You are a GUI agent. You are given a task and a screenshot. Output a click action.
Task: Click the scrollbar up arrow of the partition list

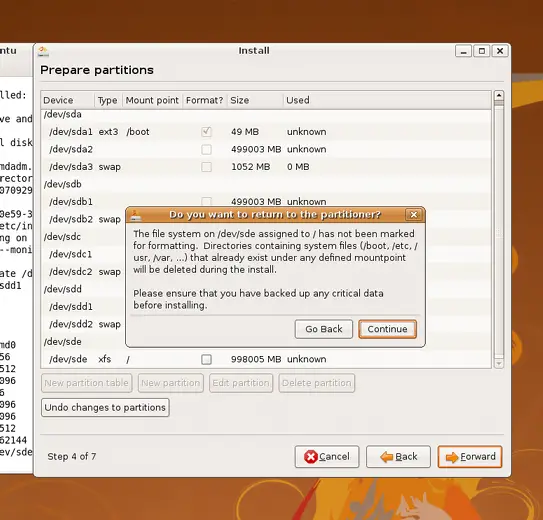pos(499,95)
